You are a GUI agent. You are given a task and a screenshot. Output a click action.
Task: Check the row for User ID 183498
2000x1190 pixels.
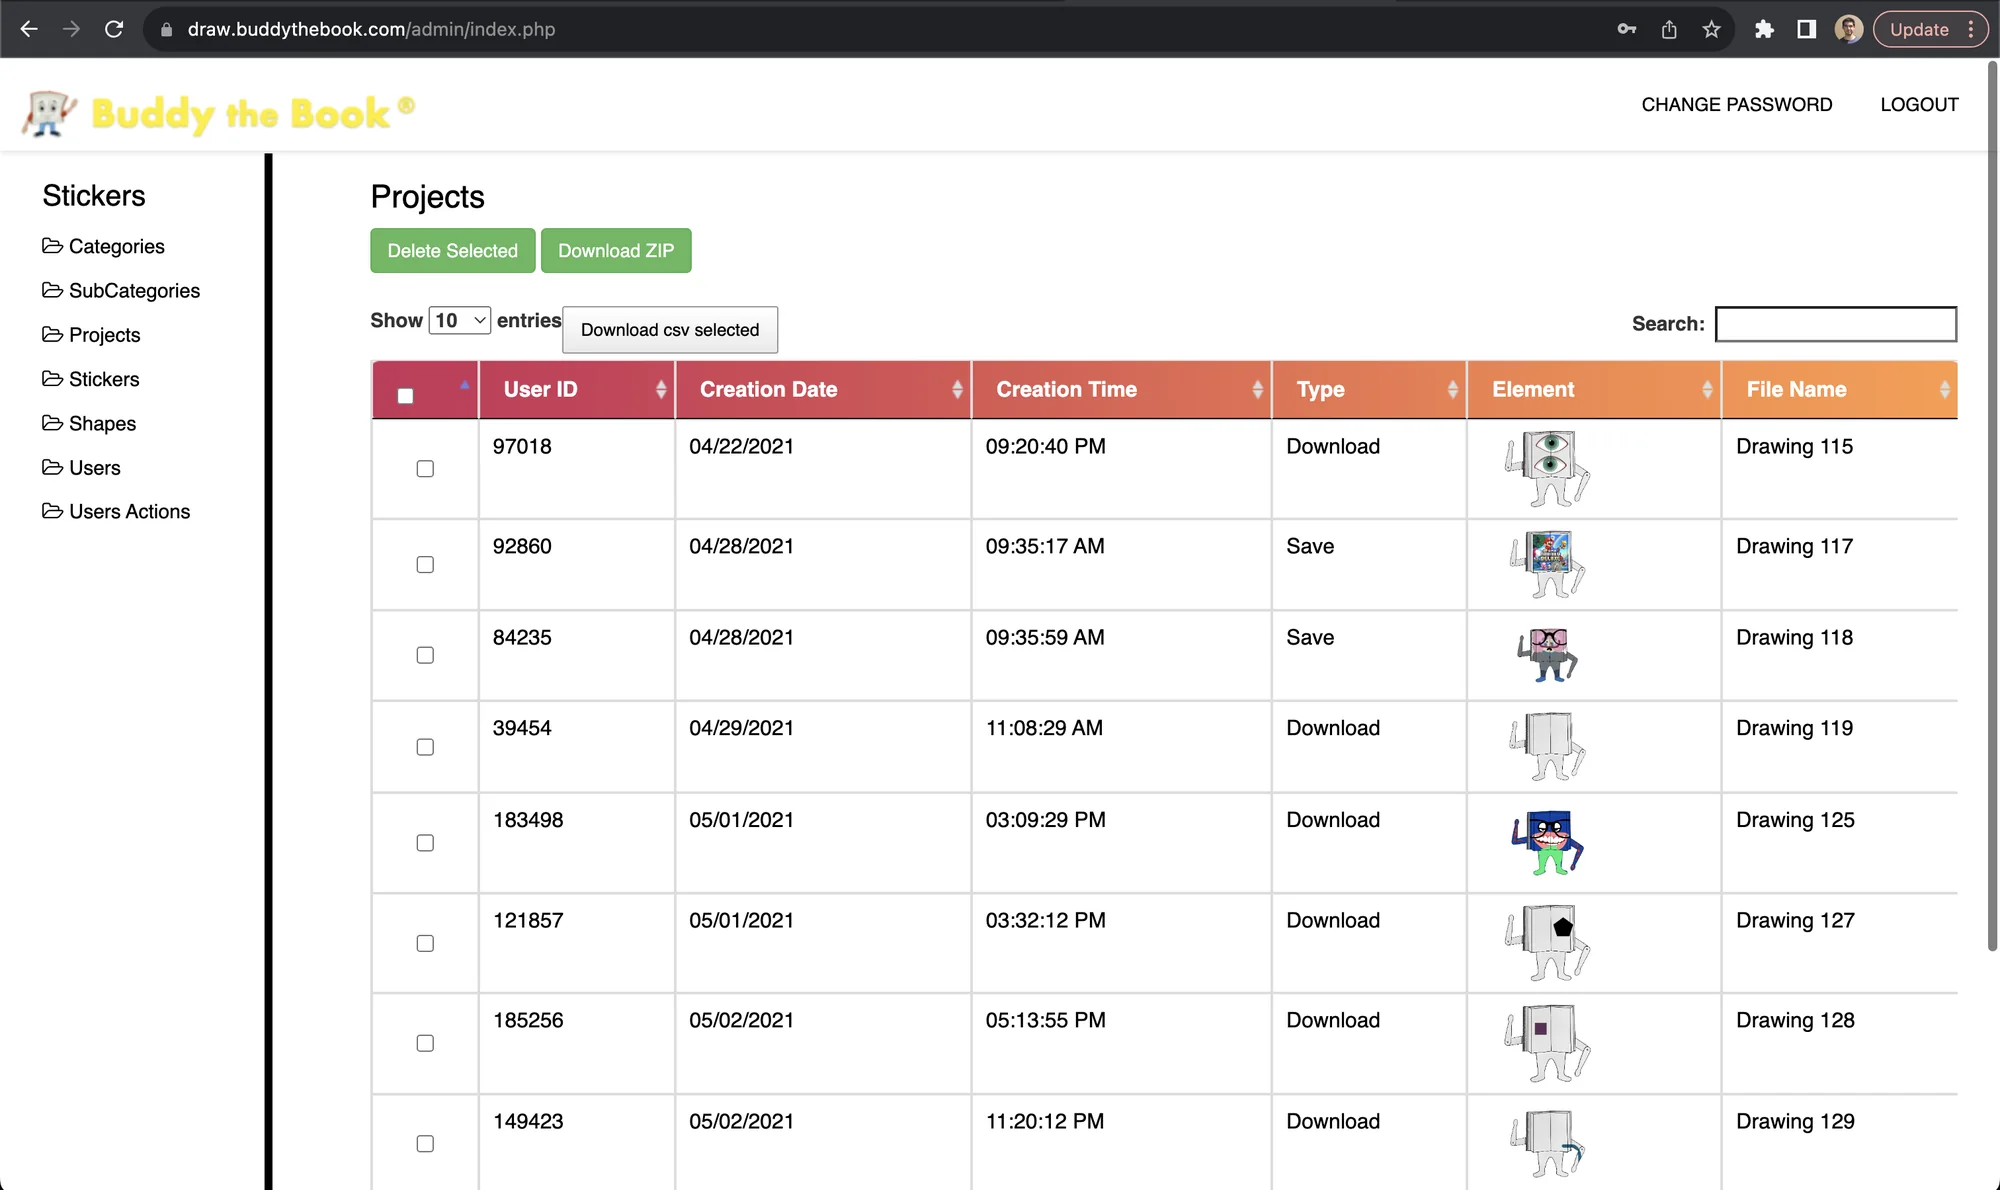[425, 843]
